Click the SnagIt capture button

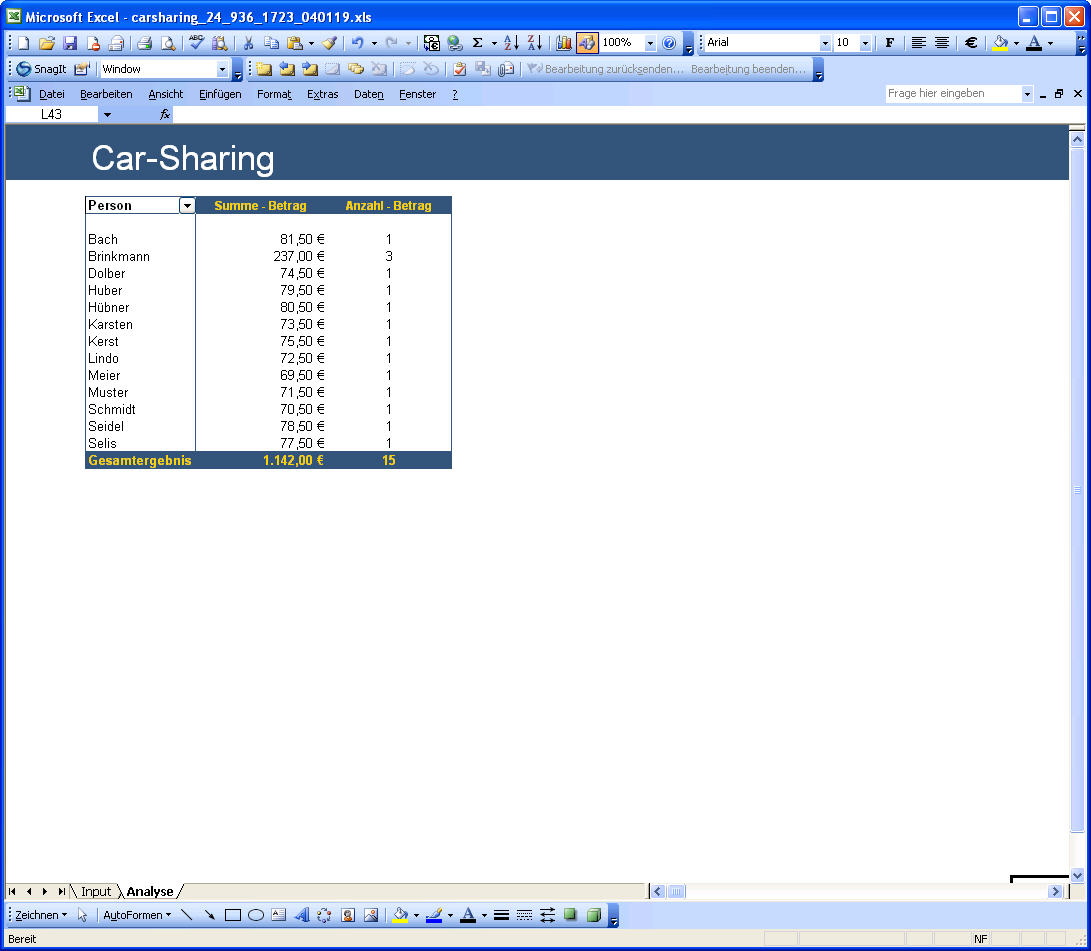(42, 69)
